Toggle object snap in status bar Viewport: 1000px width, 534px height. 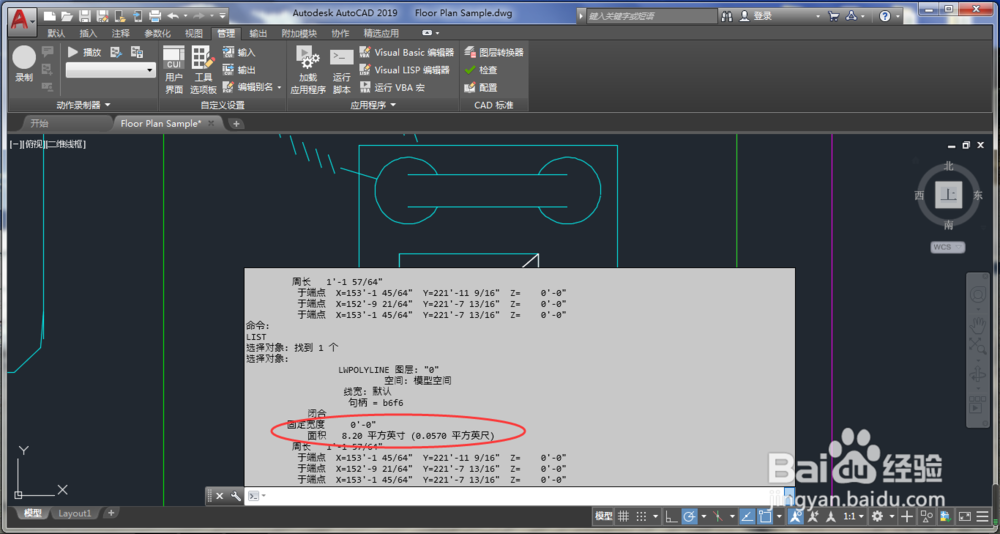(x=765, y=516)
